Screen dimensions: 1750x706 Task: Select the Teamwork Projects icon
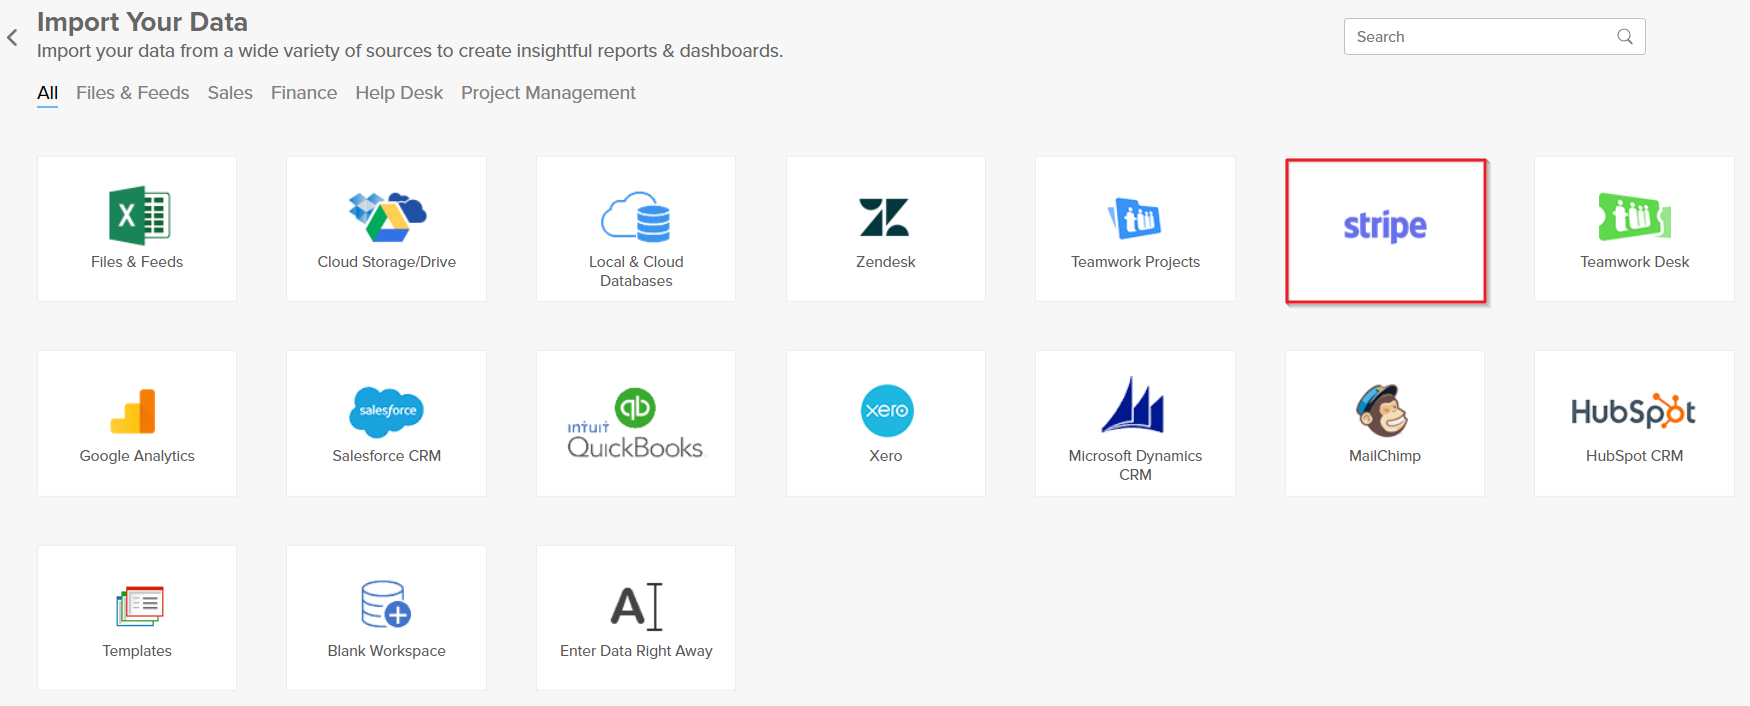pos(1135,218)
